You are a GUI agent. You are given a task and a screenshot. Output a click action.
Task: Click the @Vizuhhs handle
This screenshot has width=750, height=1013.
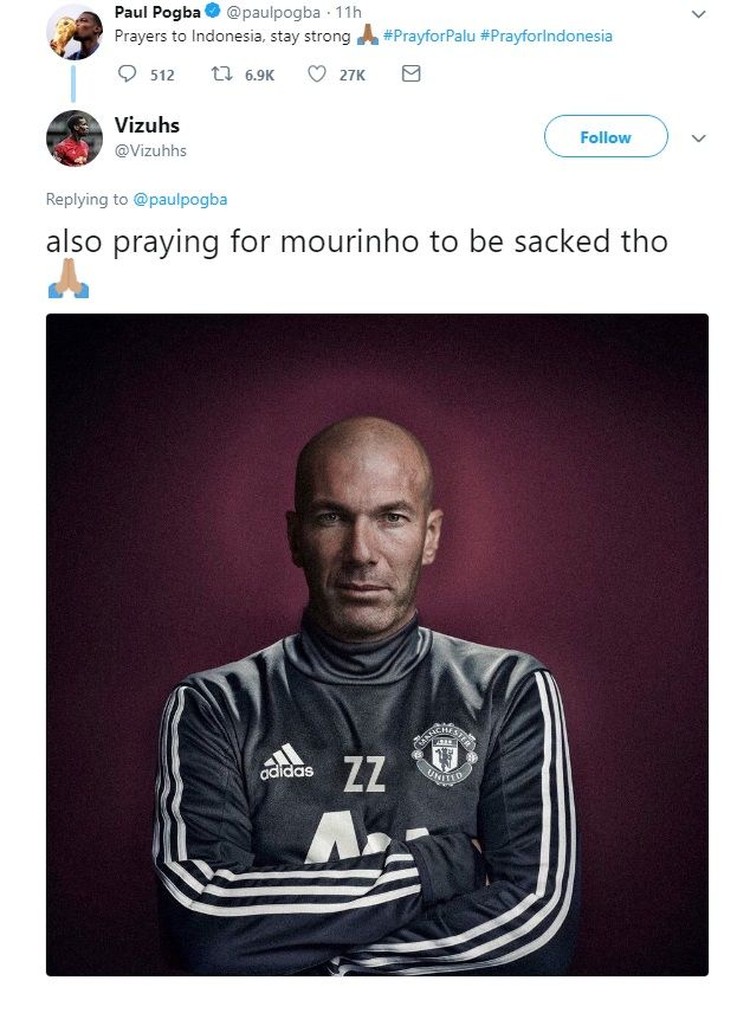coord(151,151)
